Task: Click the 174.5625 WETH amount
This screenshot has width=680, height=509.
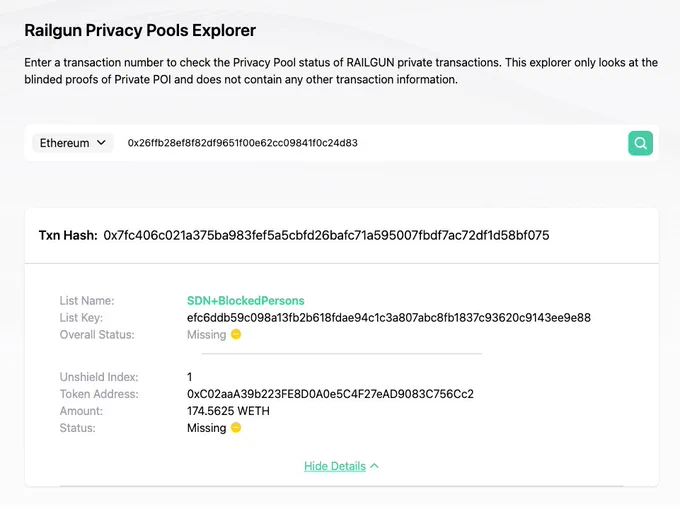Action: [228, 411]
